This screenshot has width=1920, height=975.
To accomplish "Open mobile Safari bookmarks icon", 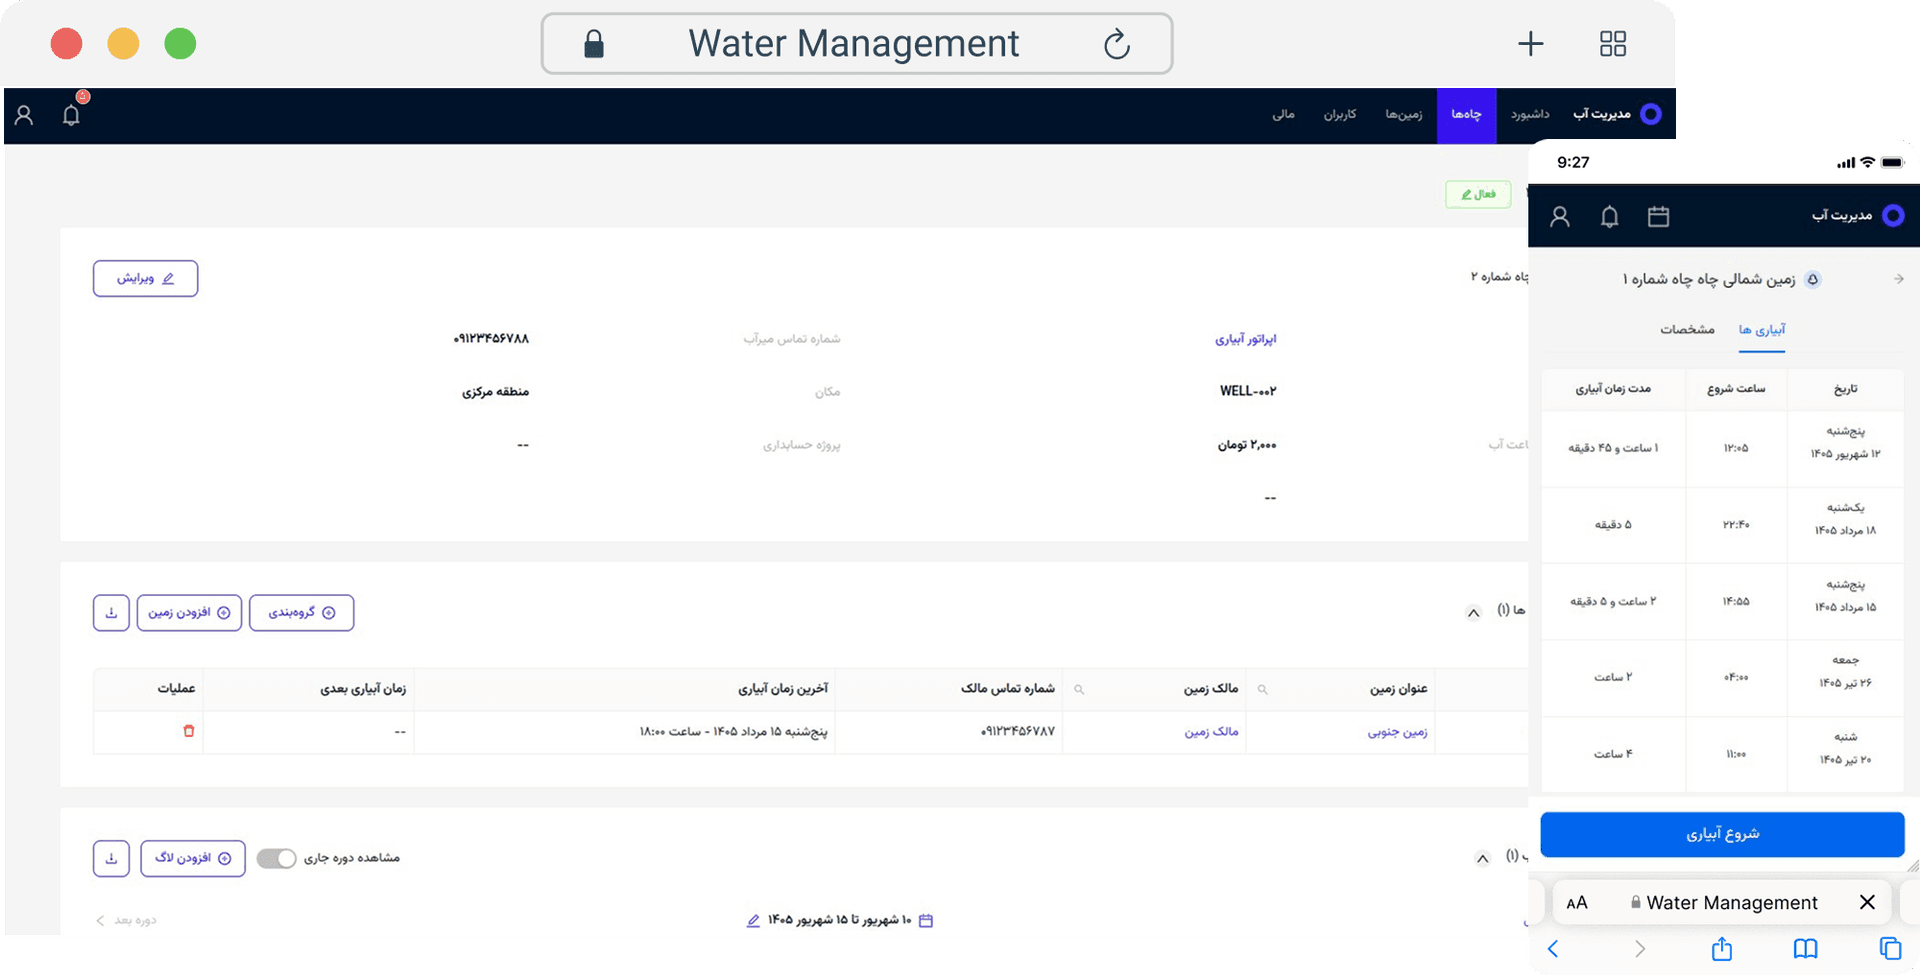I will [1805, 948].
